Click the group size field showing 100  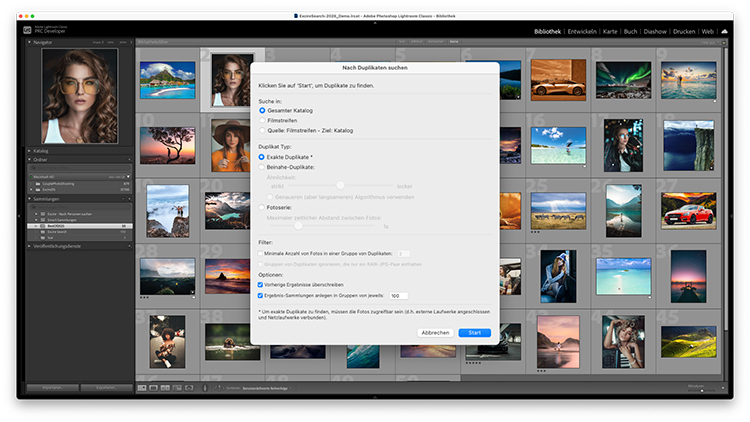tap(398, 296)
